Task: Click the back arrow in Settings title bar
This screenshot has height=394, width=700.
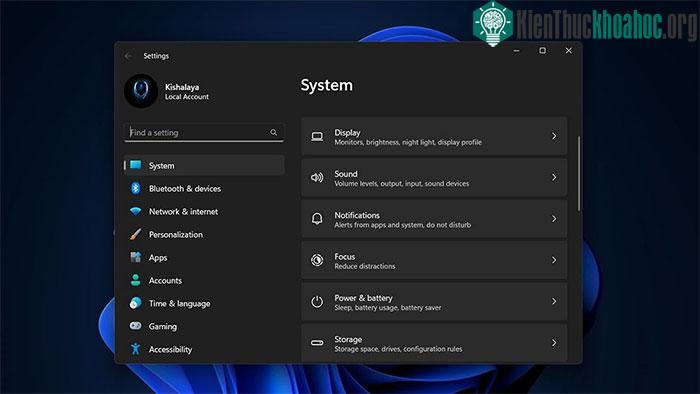Action: [129, 56]
